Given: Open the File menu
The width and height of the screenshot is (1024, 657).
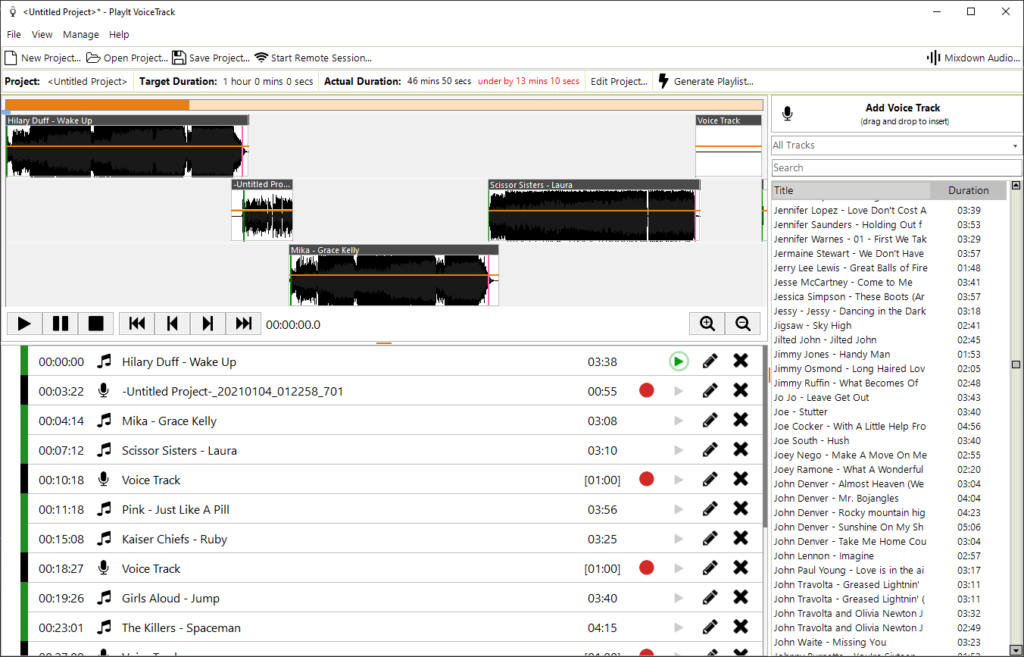Looking at the screenshot, I should pyautogui.click(x=14, y=35).
